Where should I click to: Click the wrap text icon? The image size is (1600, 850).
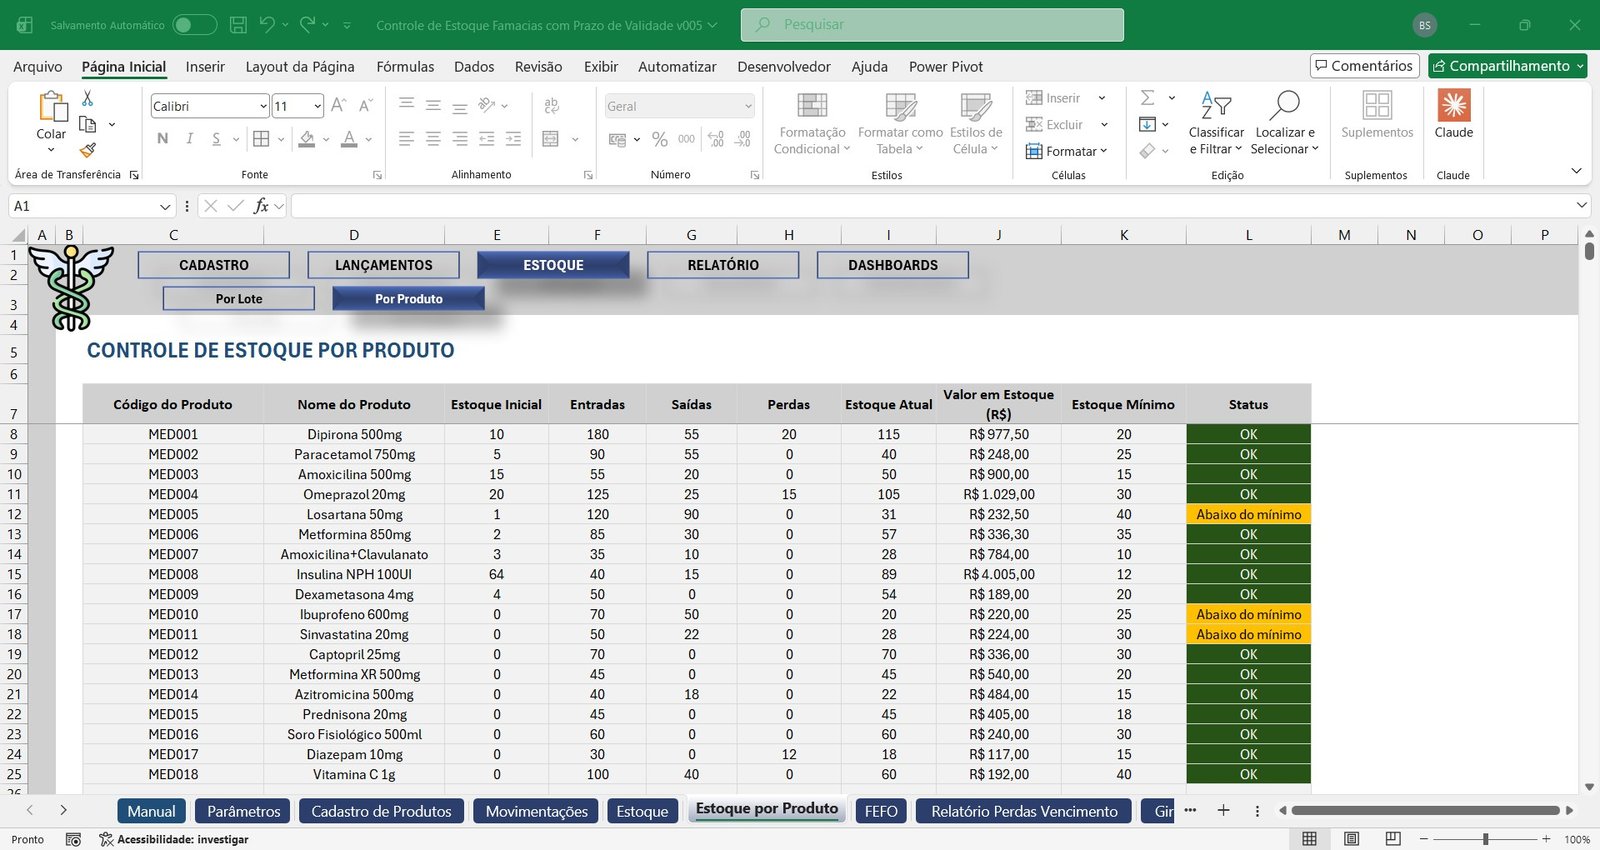click(551, 106)
